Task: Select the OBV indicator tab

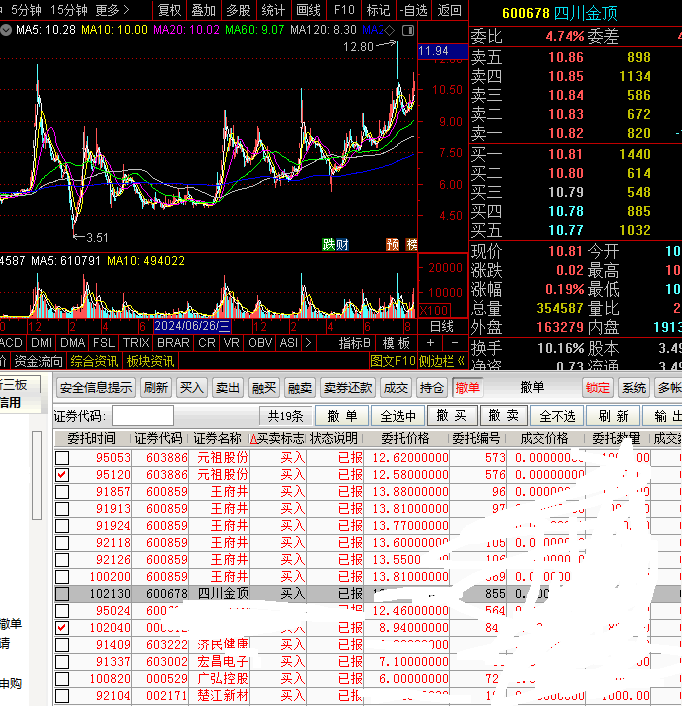Action: click(x=260, y=343)
